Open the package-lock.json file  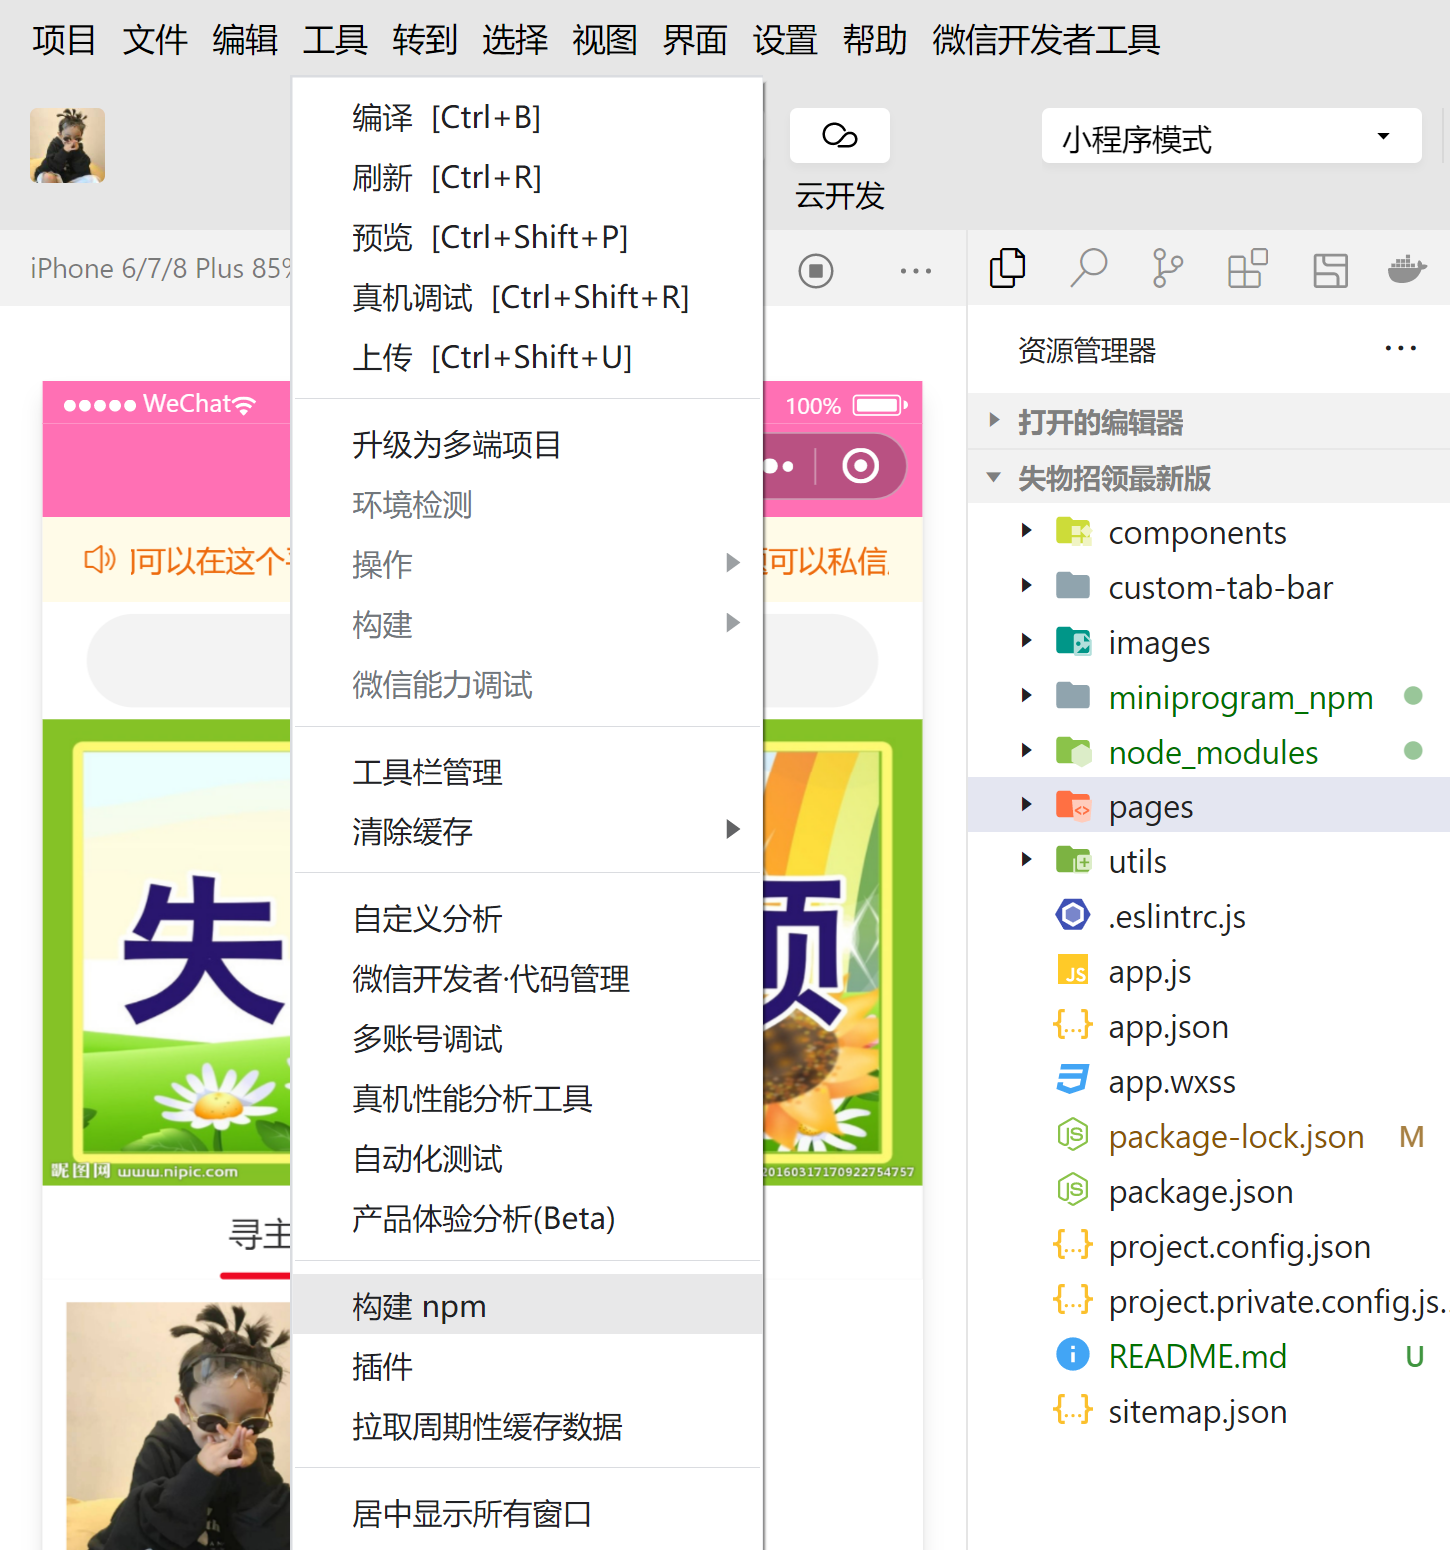(1236, 1137)
